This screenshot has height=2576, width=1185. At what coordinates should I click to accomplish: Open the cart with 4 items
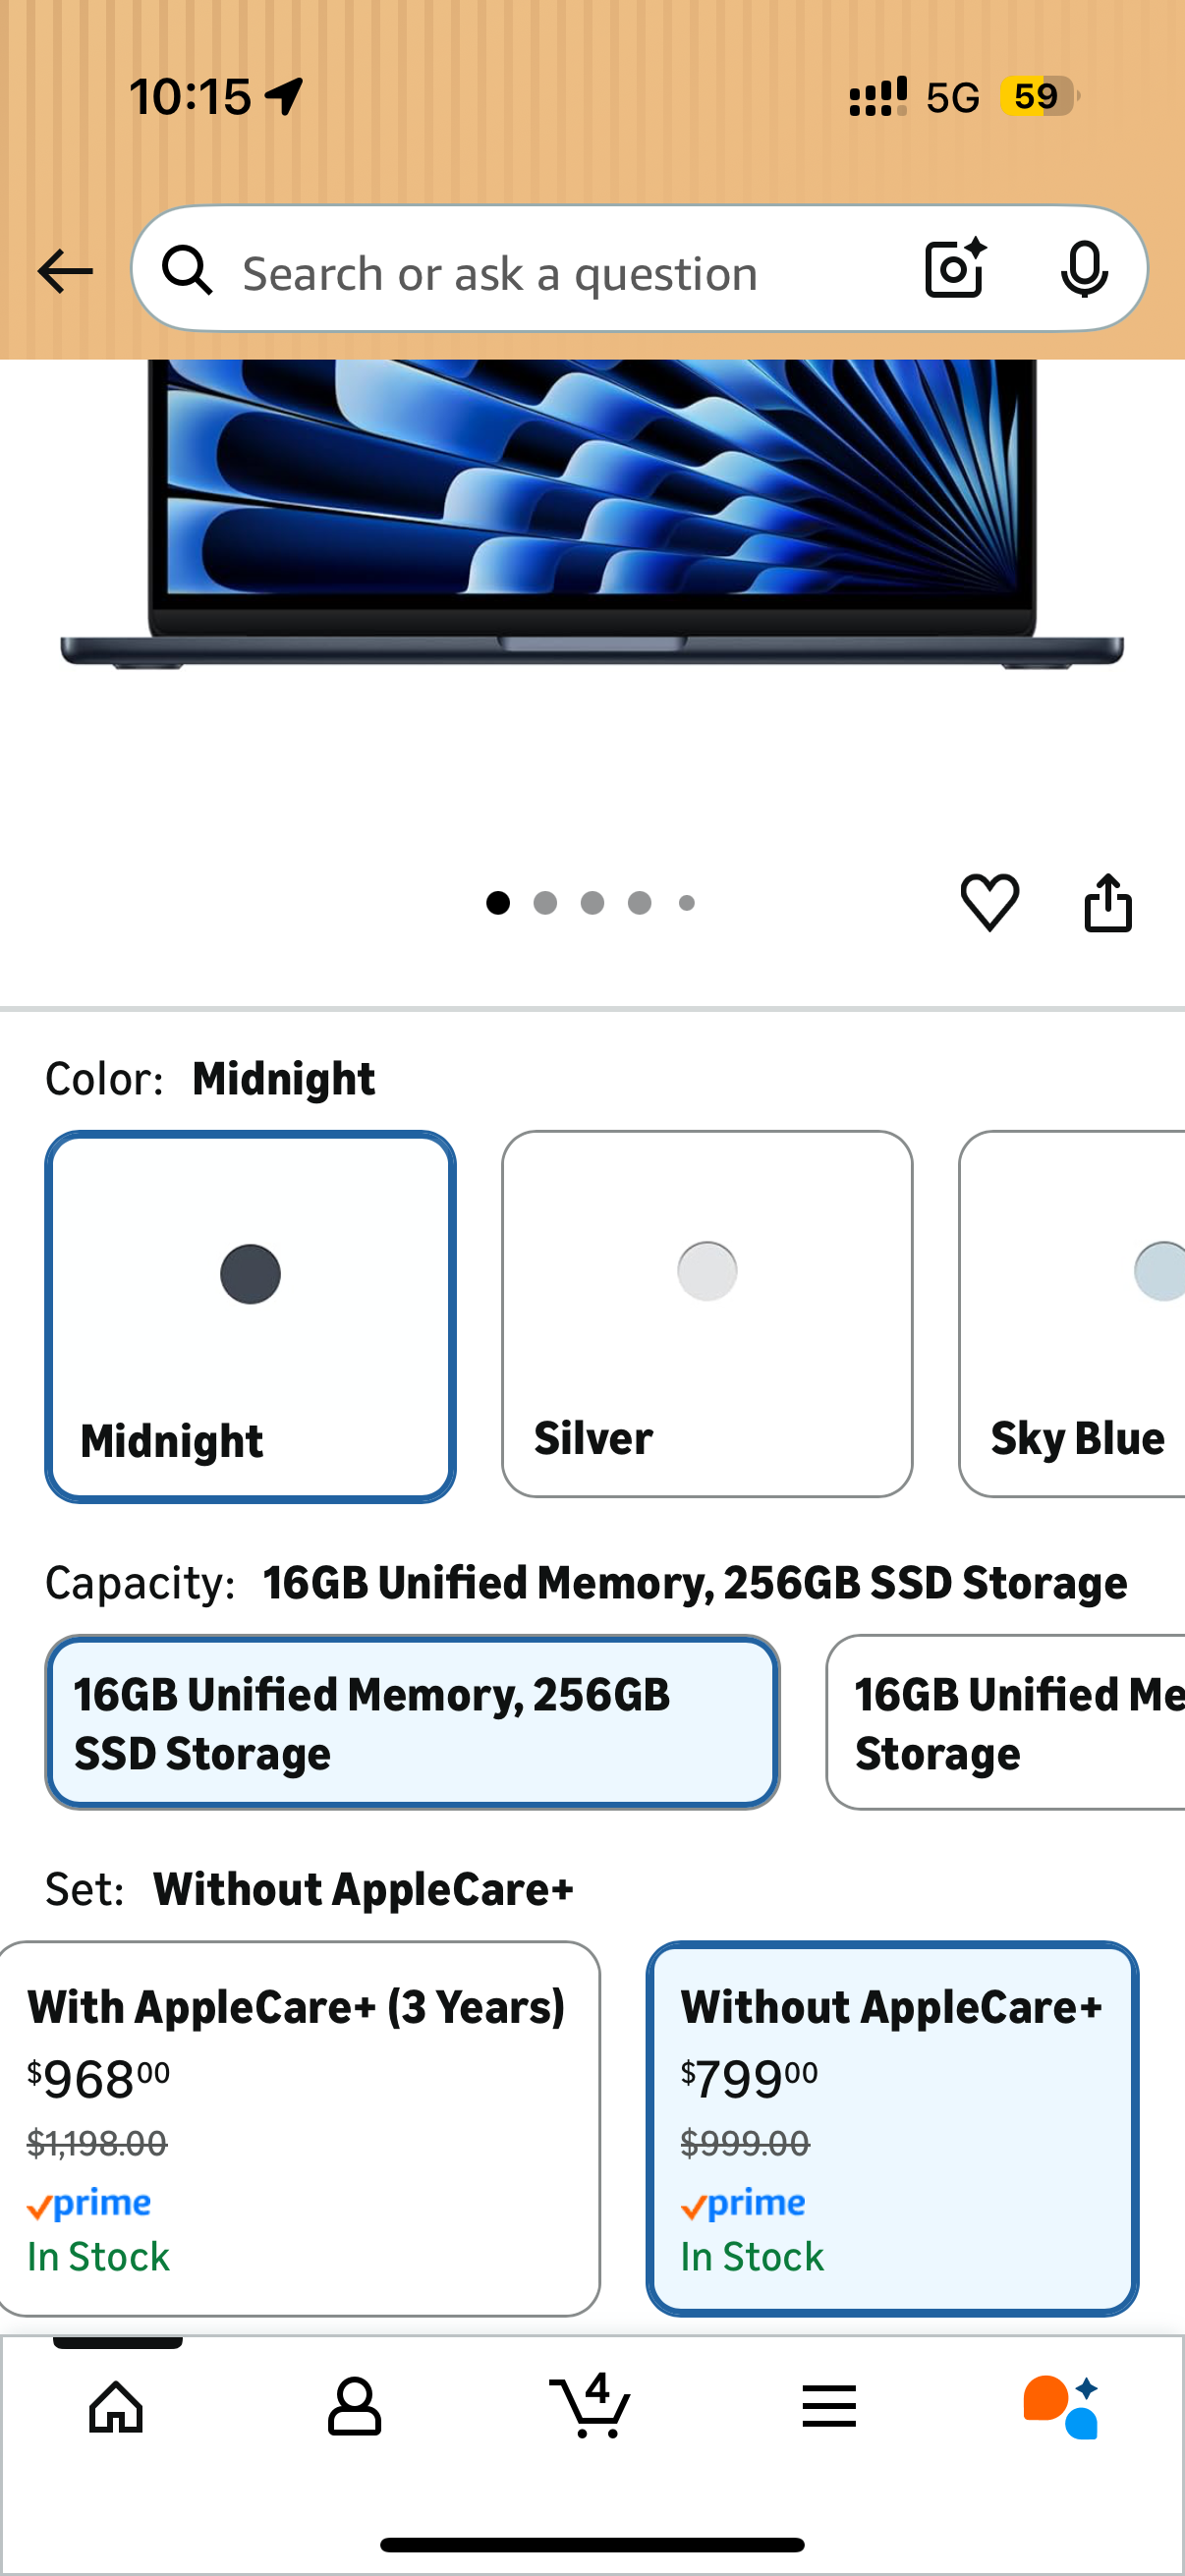pos(591,2405)
